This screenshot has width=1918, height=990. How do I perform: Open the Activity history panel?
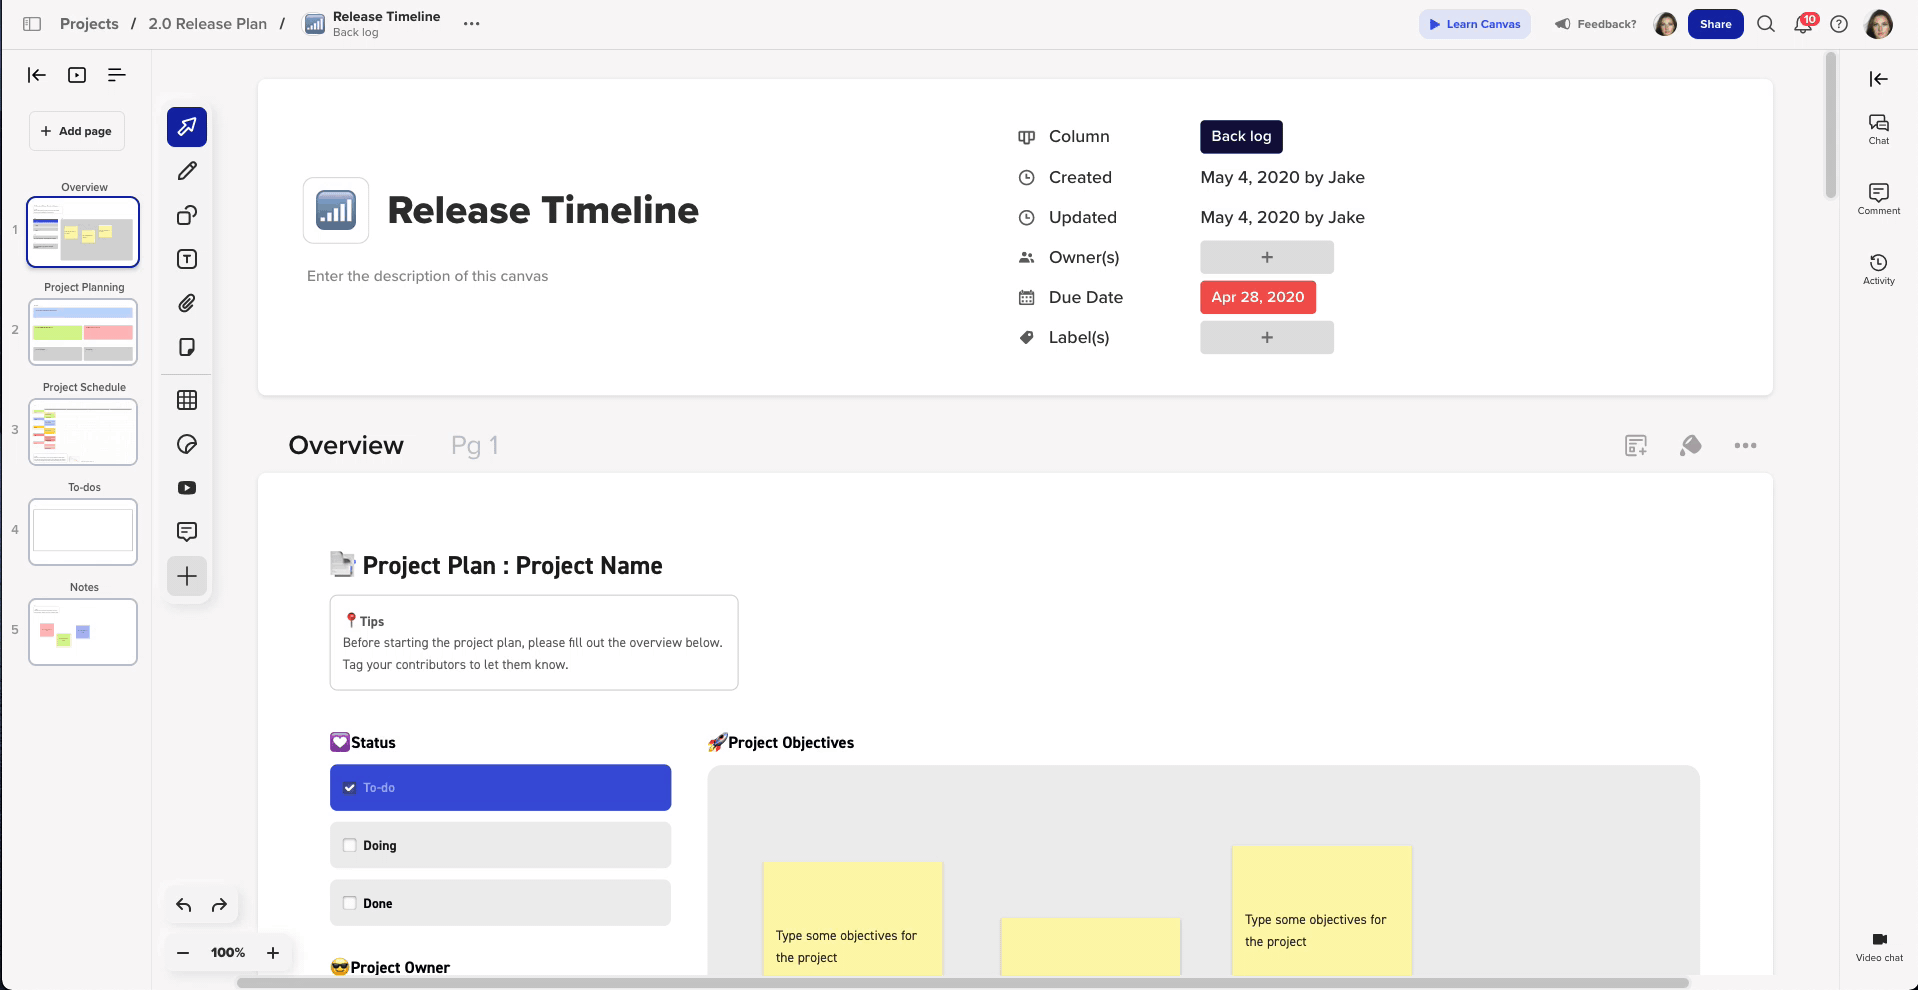(1878, 268)
